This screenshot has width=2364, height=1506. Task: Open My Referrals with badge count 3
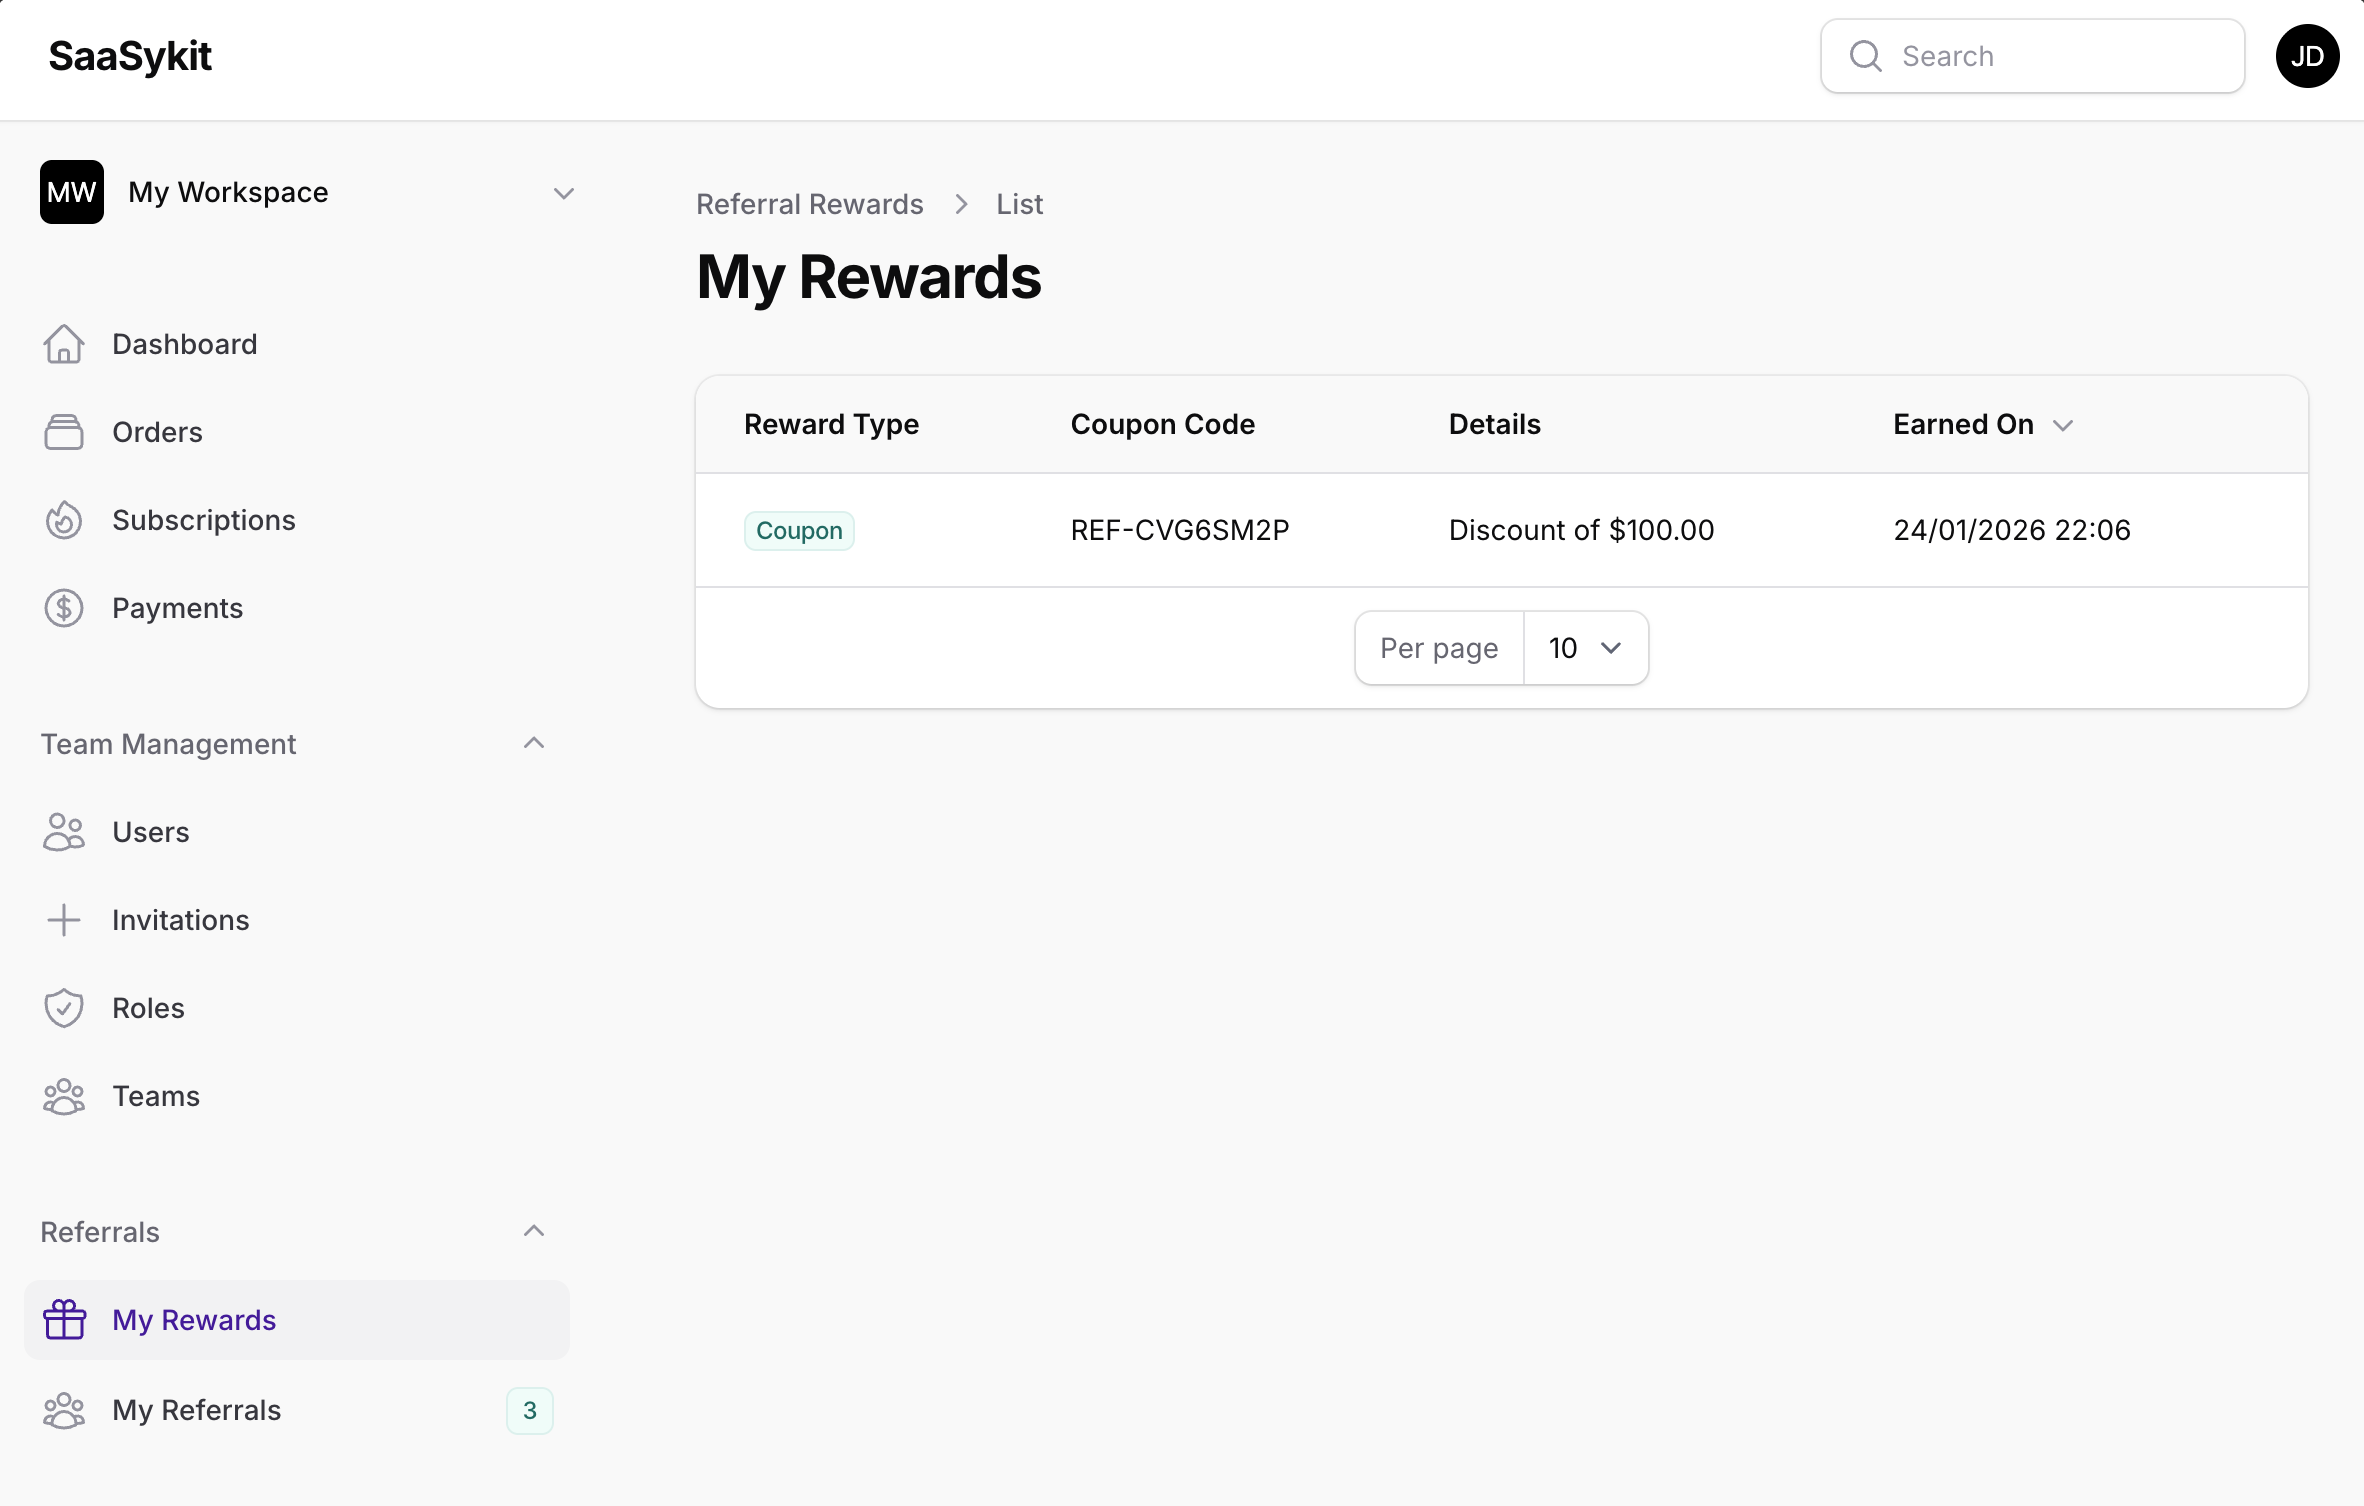[197, 1410]
